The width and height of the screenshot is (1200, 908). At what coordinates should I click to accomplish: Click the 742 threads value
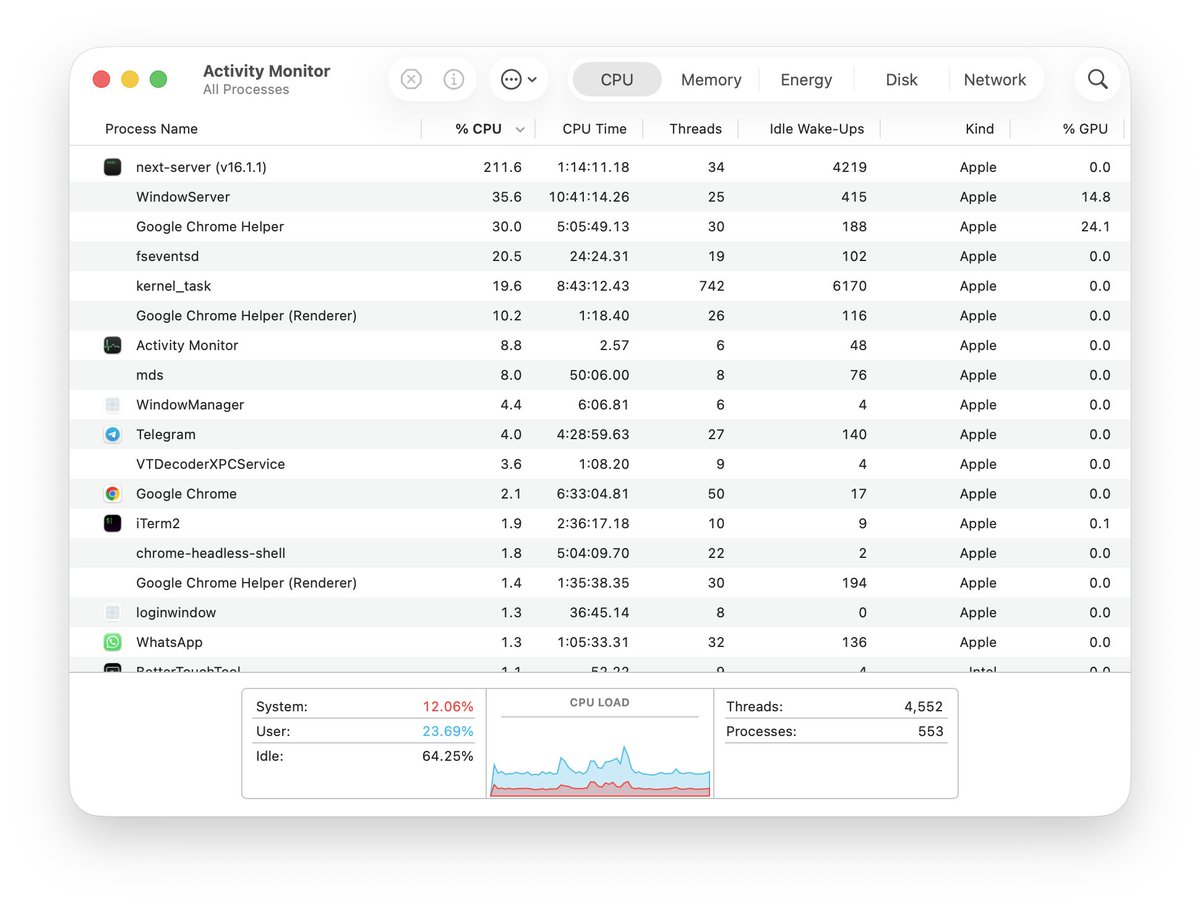point(710,286)
